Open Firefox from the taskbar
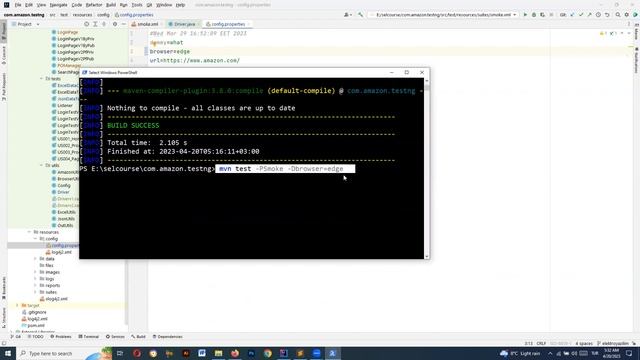Image resolution: width=640 pixels, height=360 pixels. point(235,353)
